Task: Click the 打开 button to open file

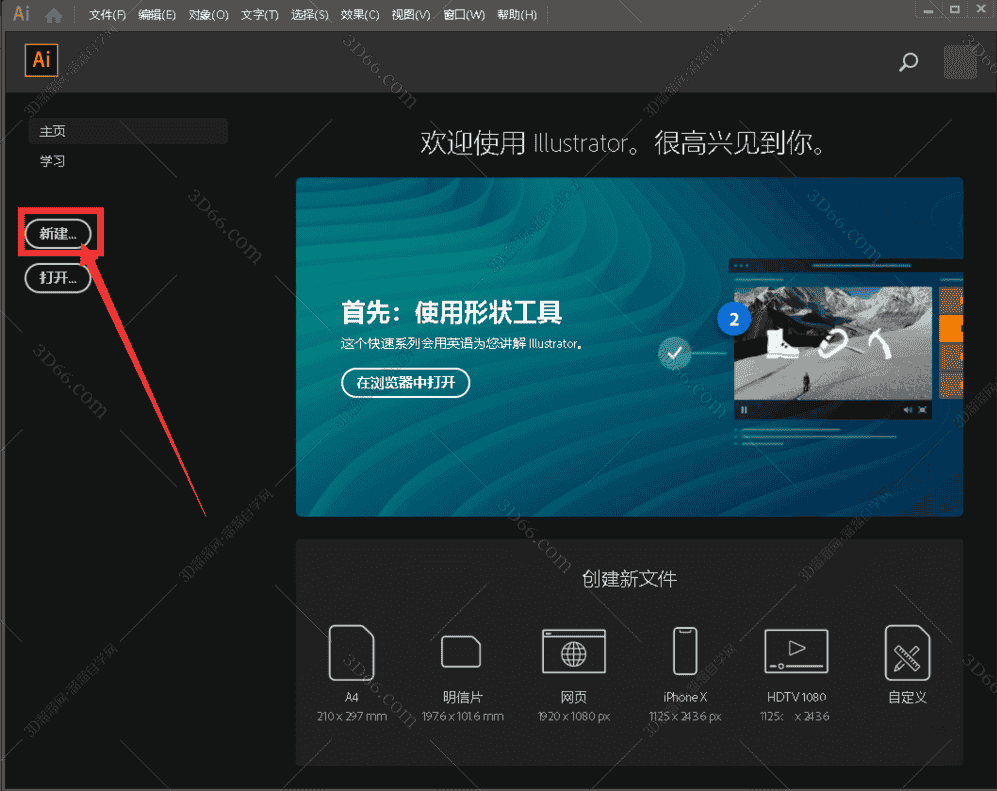Action: tap(57, 278)
